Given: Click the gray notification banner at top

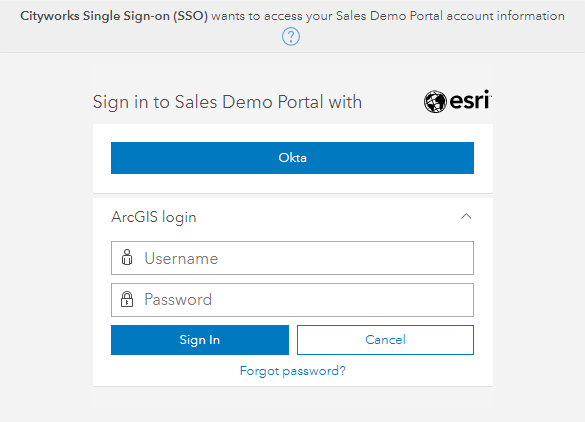Looking at the screenshot, I should (292, 26).
